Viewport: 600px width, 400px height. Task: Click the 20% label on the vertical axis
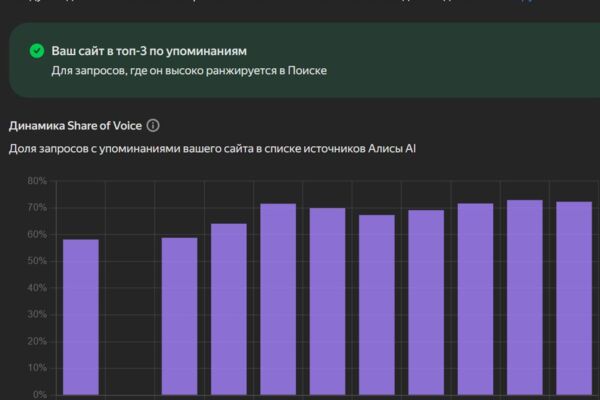37,341
